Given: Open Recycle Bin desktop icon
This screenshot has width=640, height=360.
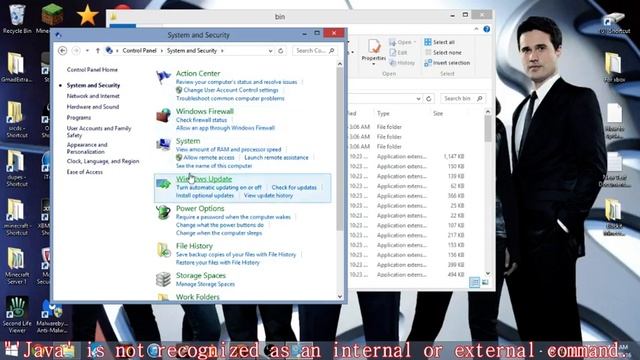Looking at the screenshot, I should [17, 19].
